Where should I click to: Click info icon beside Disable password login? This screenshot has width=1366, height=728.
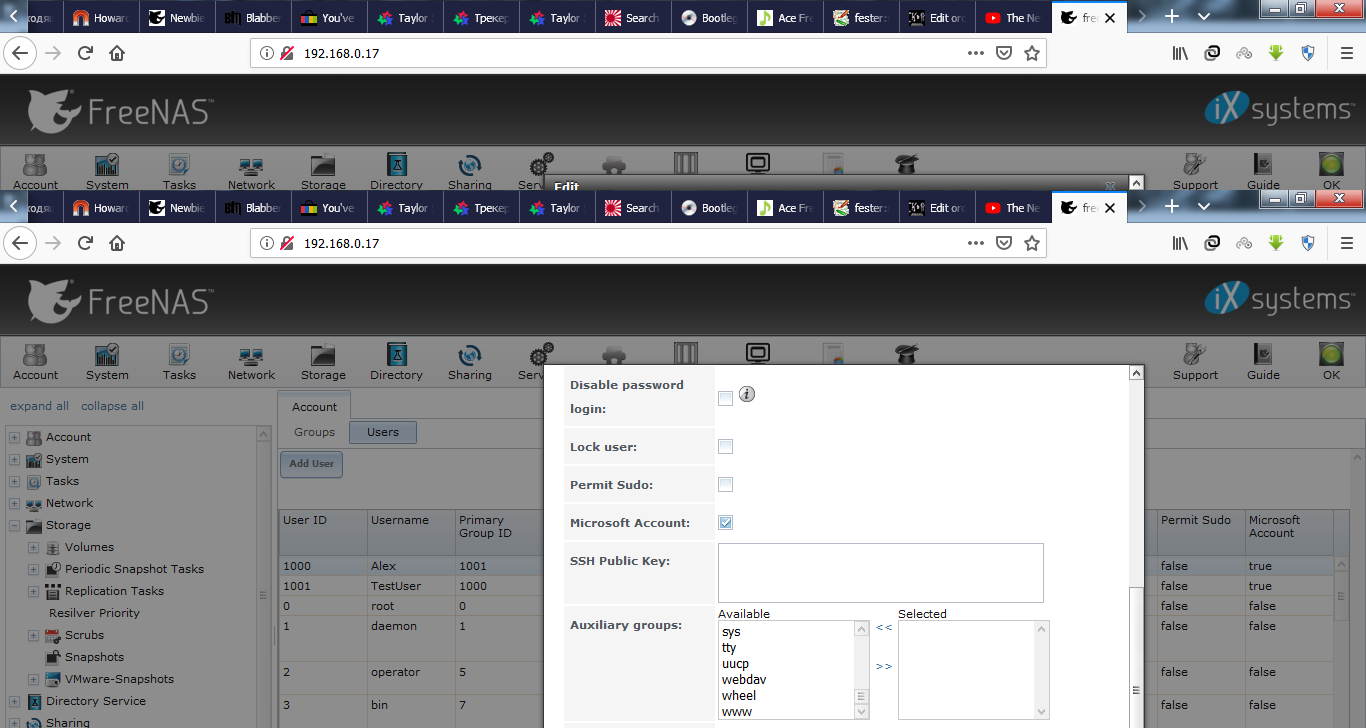[x=747, y=394]
